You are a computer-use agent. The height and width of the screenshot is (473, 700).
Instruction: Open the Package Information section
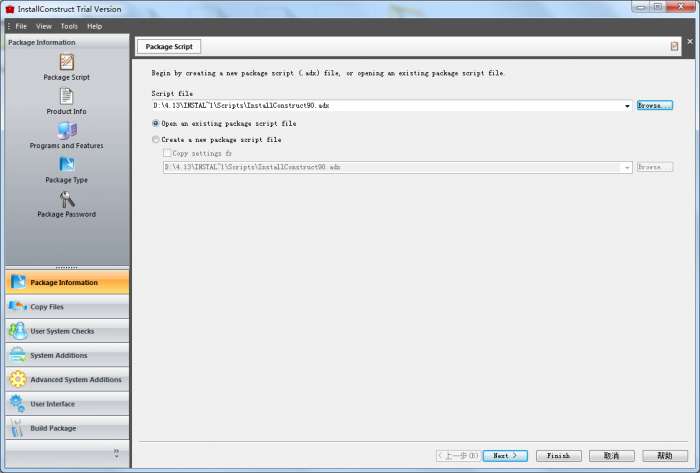click(x=67, y=282)
